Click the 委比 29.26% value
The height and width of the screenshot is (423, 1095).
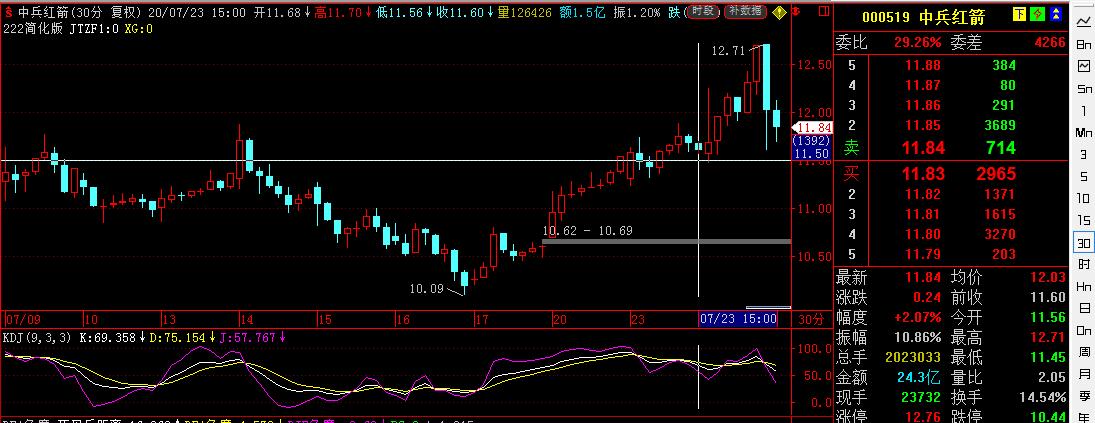tap(918, 43)
